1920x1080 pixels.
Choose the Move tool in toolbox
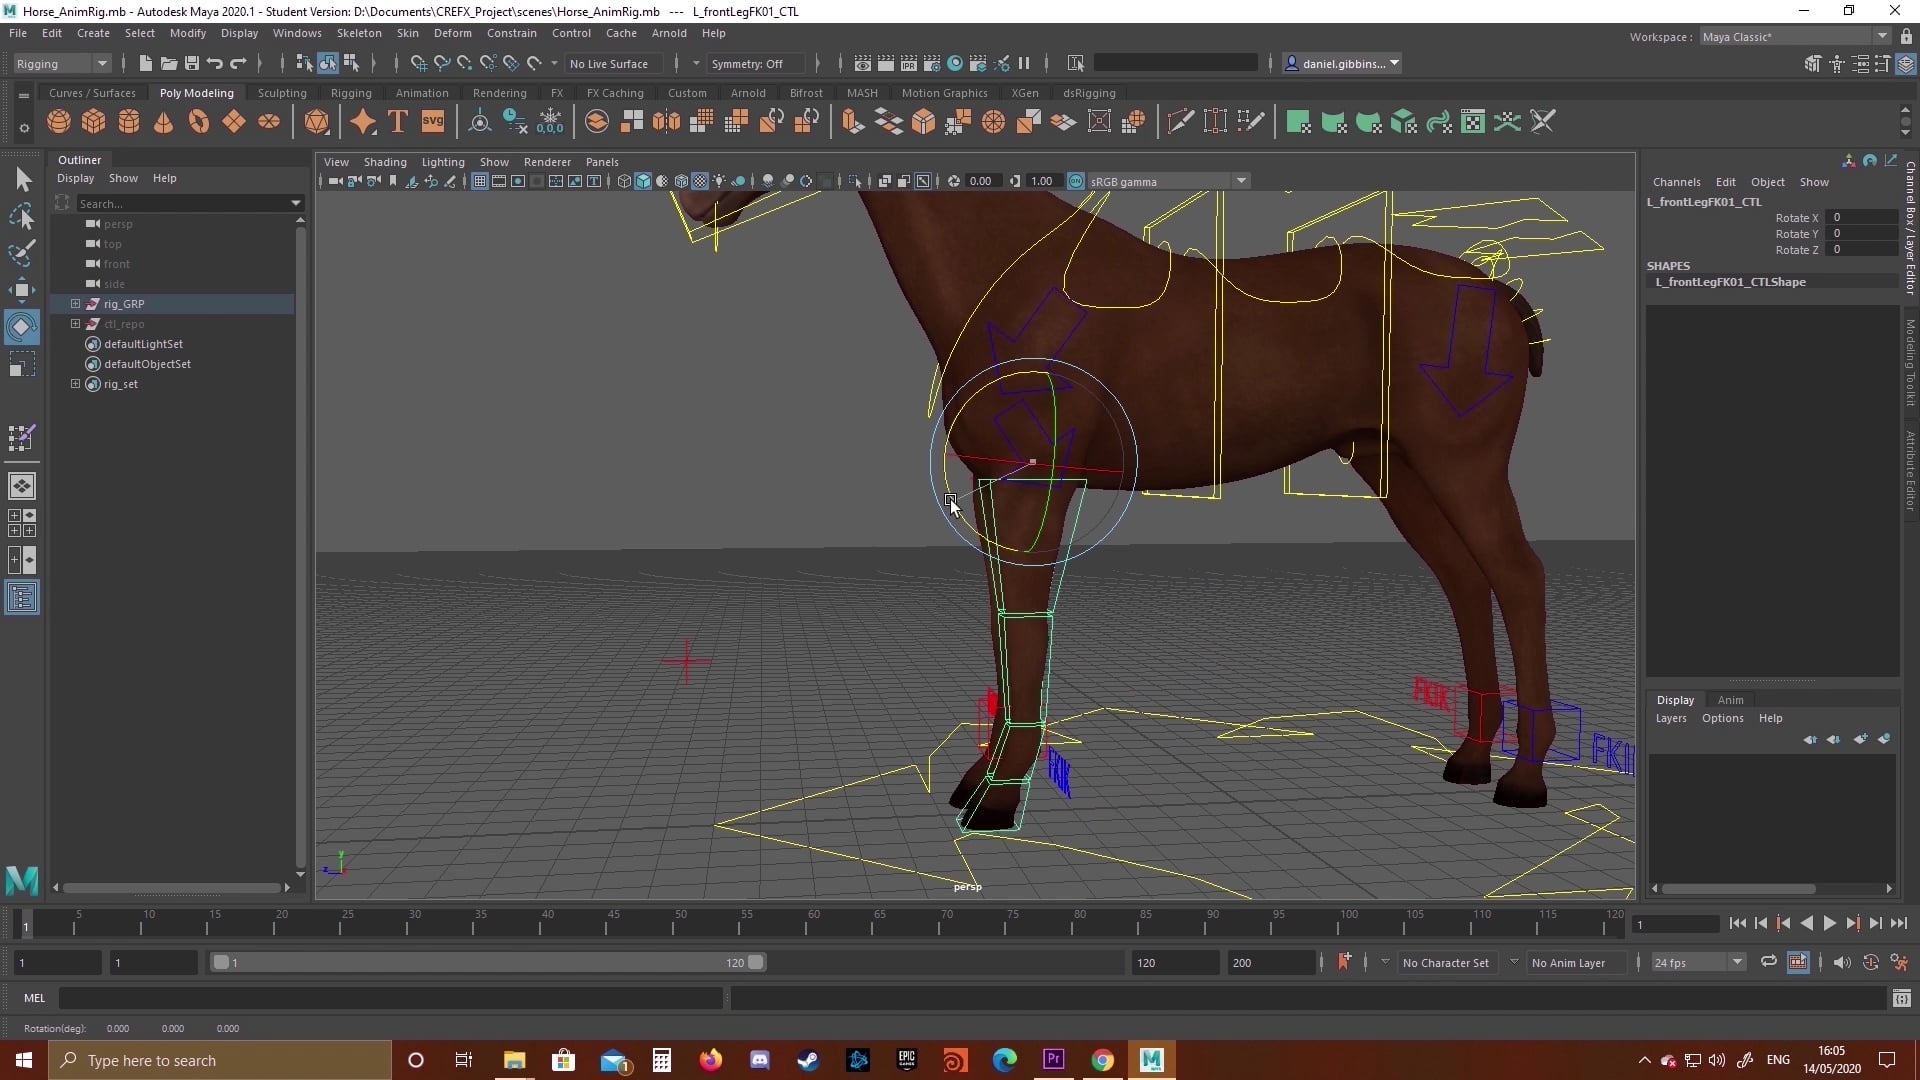22,290
